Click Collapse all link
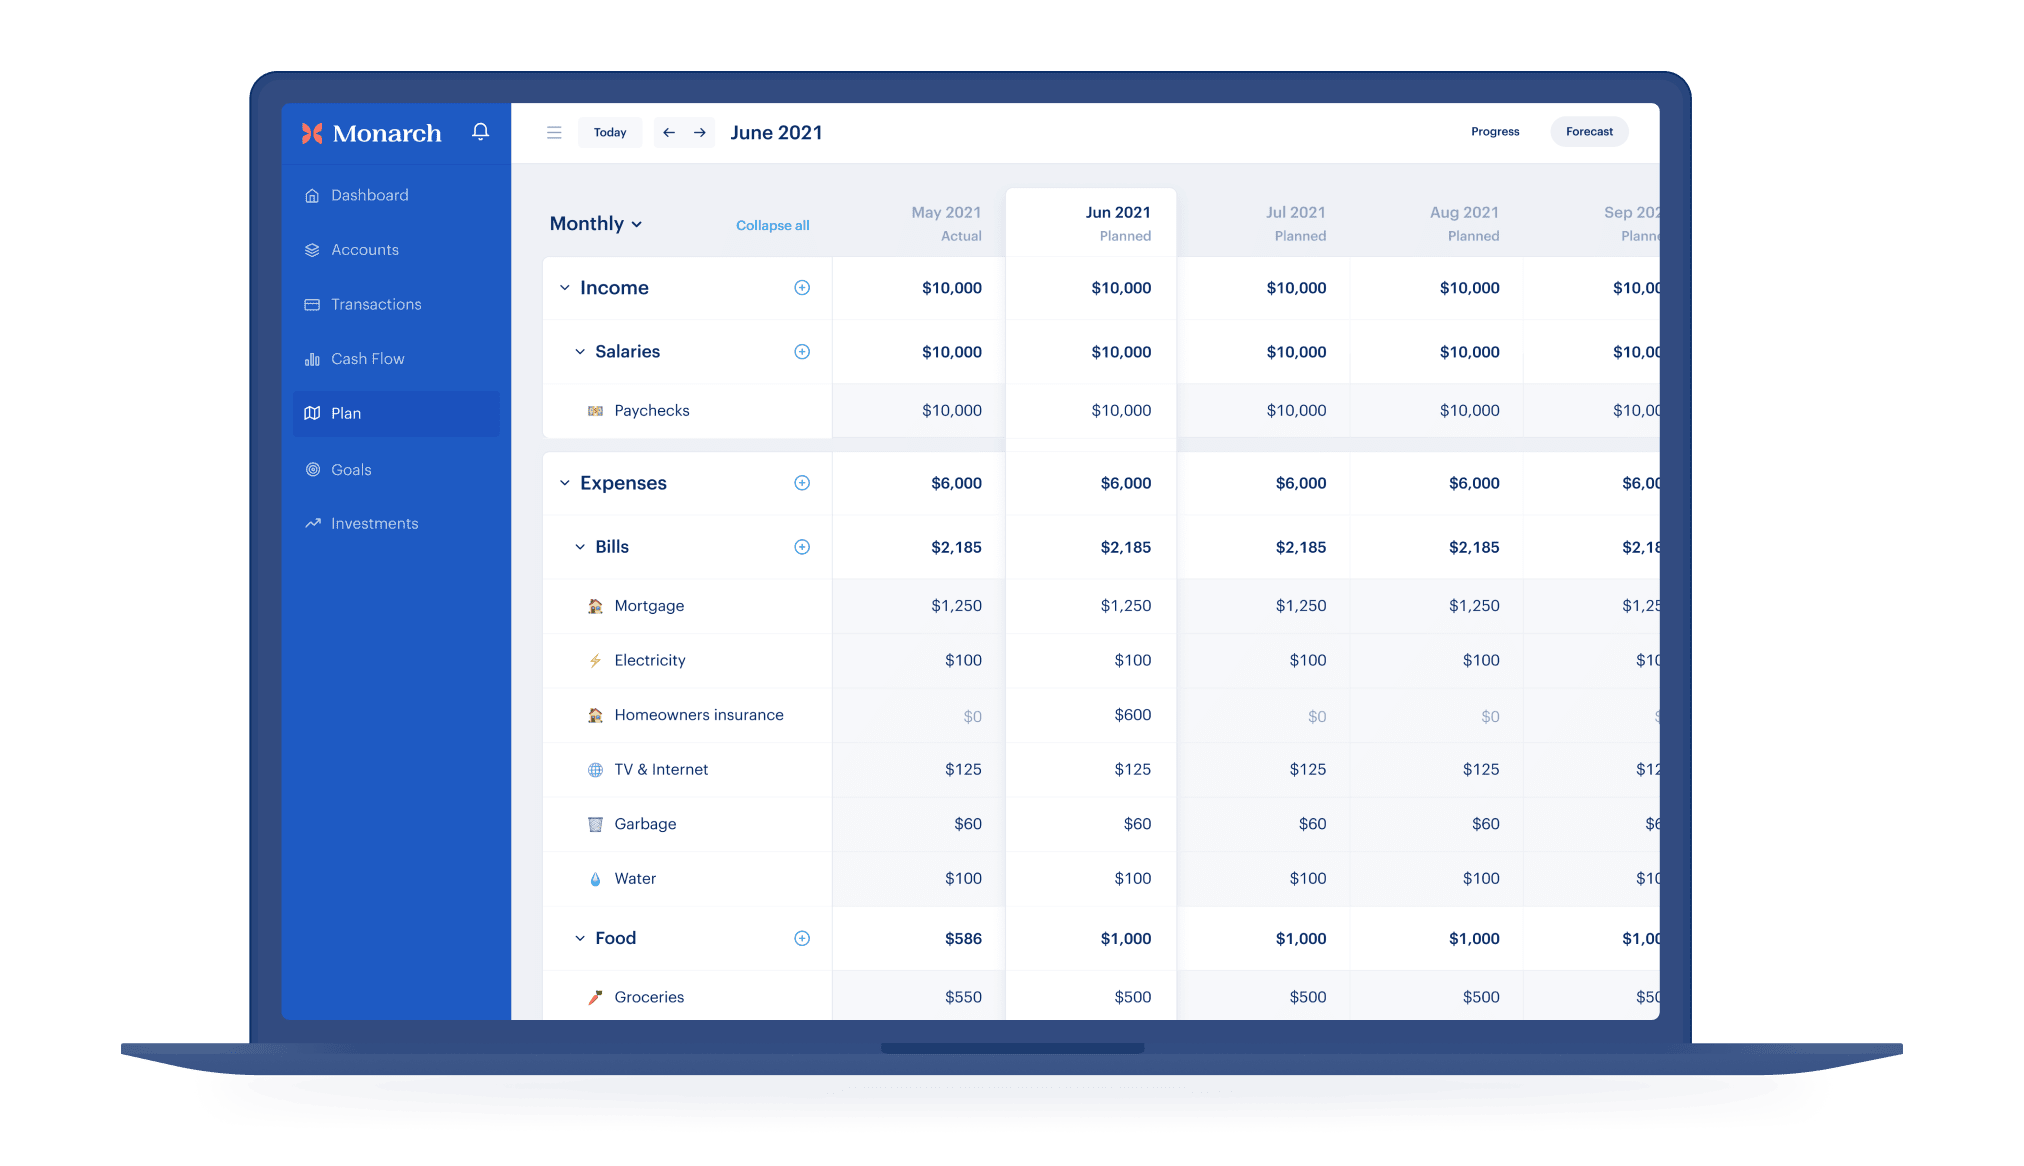 [773, 226]
